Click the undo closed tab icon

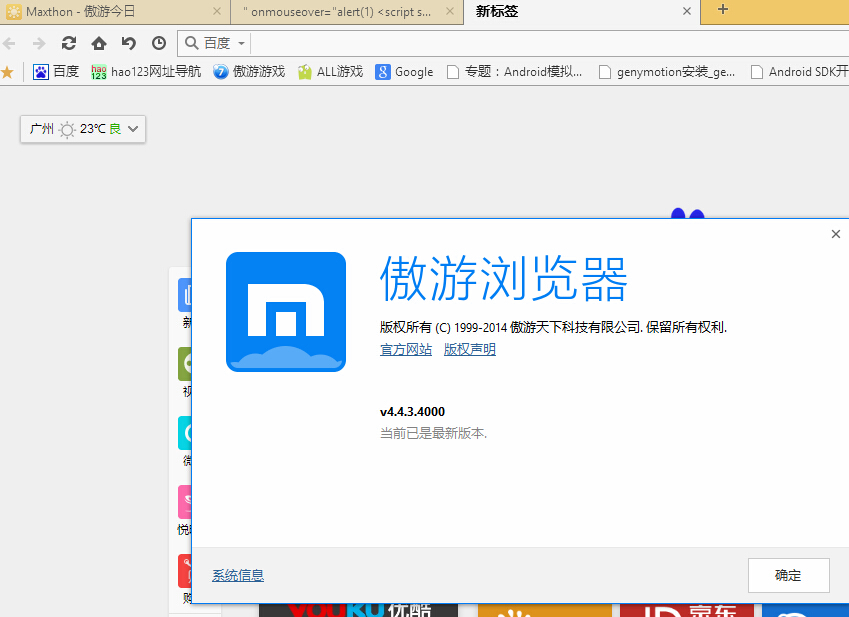(x=129, y=43)
